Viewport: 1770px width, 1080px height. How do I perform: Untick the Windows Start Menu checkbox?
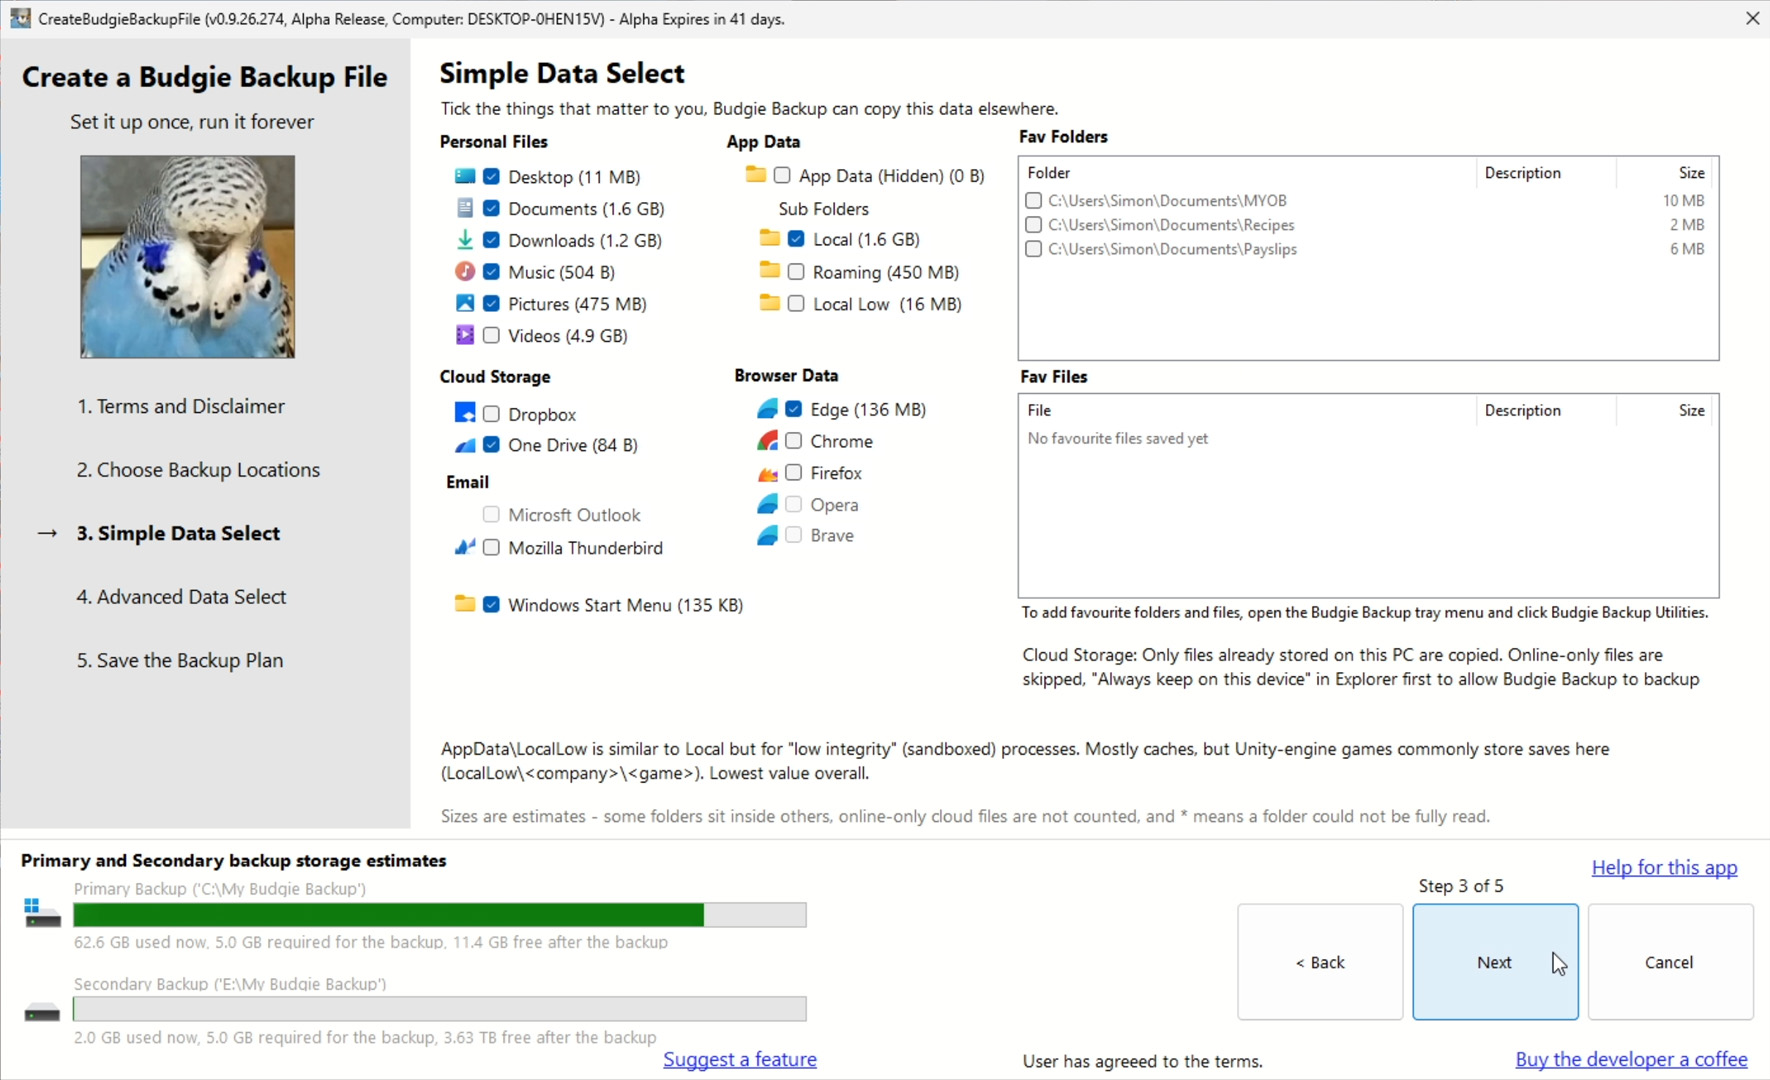pyautogui.click(x=491, y=604)
